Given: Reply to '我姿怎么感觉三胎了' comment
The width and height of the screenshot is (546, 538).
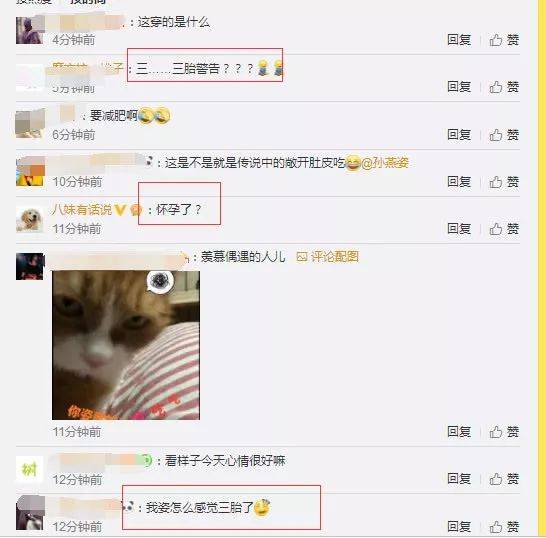Looking at the screenshot, I should [459, 527].
